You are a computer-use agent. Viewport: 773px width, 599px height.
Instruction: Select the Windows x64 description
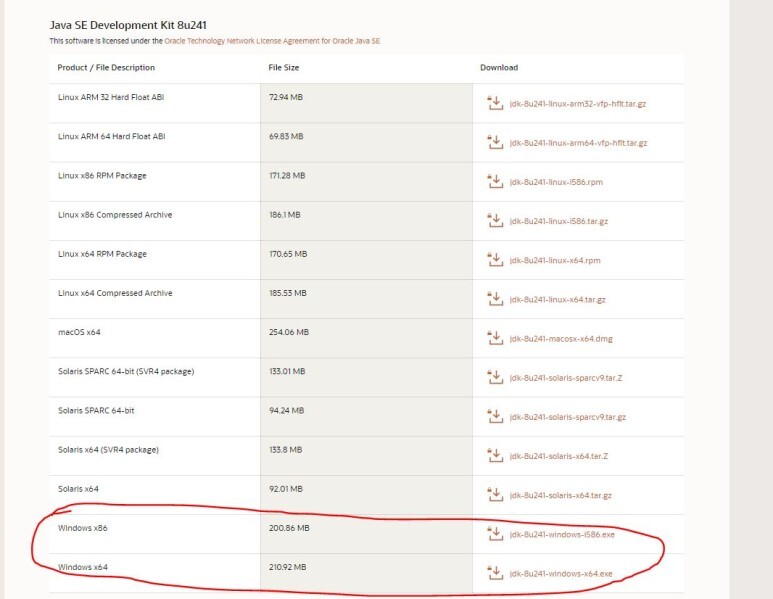[x=82, y=567]
